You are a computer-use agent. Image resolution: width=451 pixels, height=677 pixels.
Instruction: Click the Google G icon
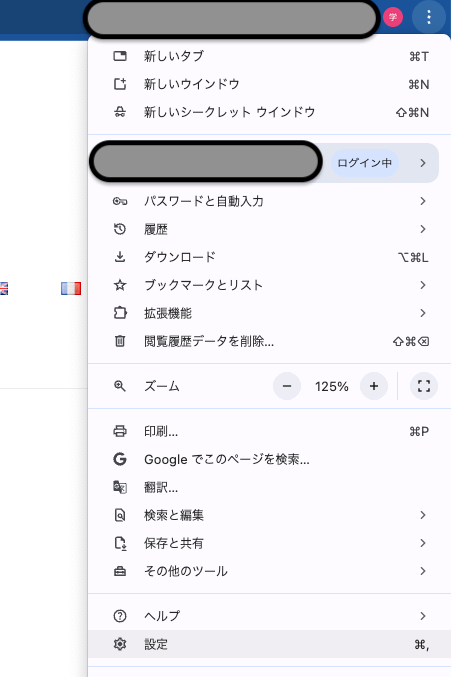coord(120,459)
